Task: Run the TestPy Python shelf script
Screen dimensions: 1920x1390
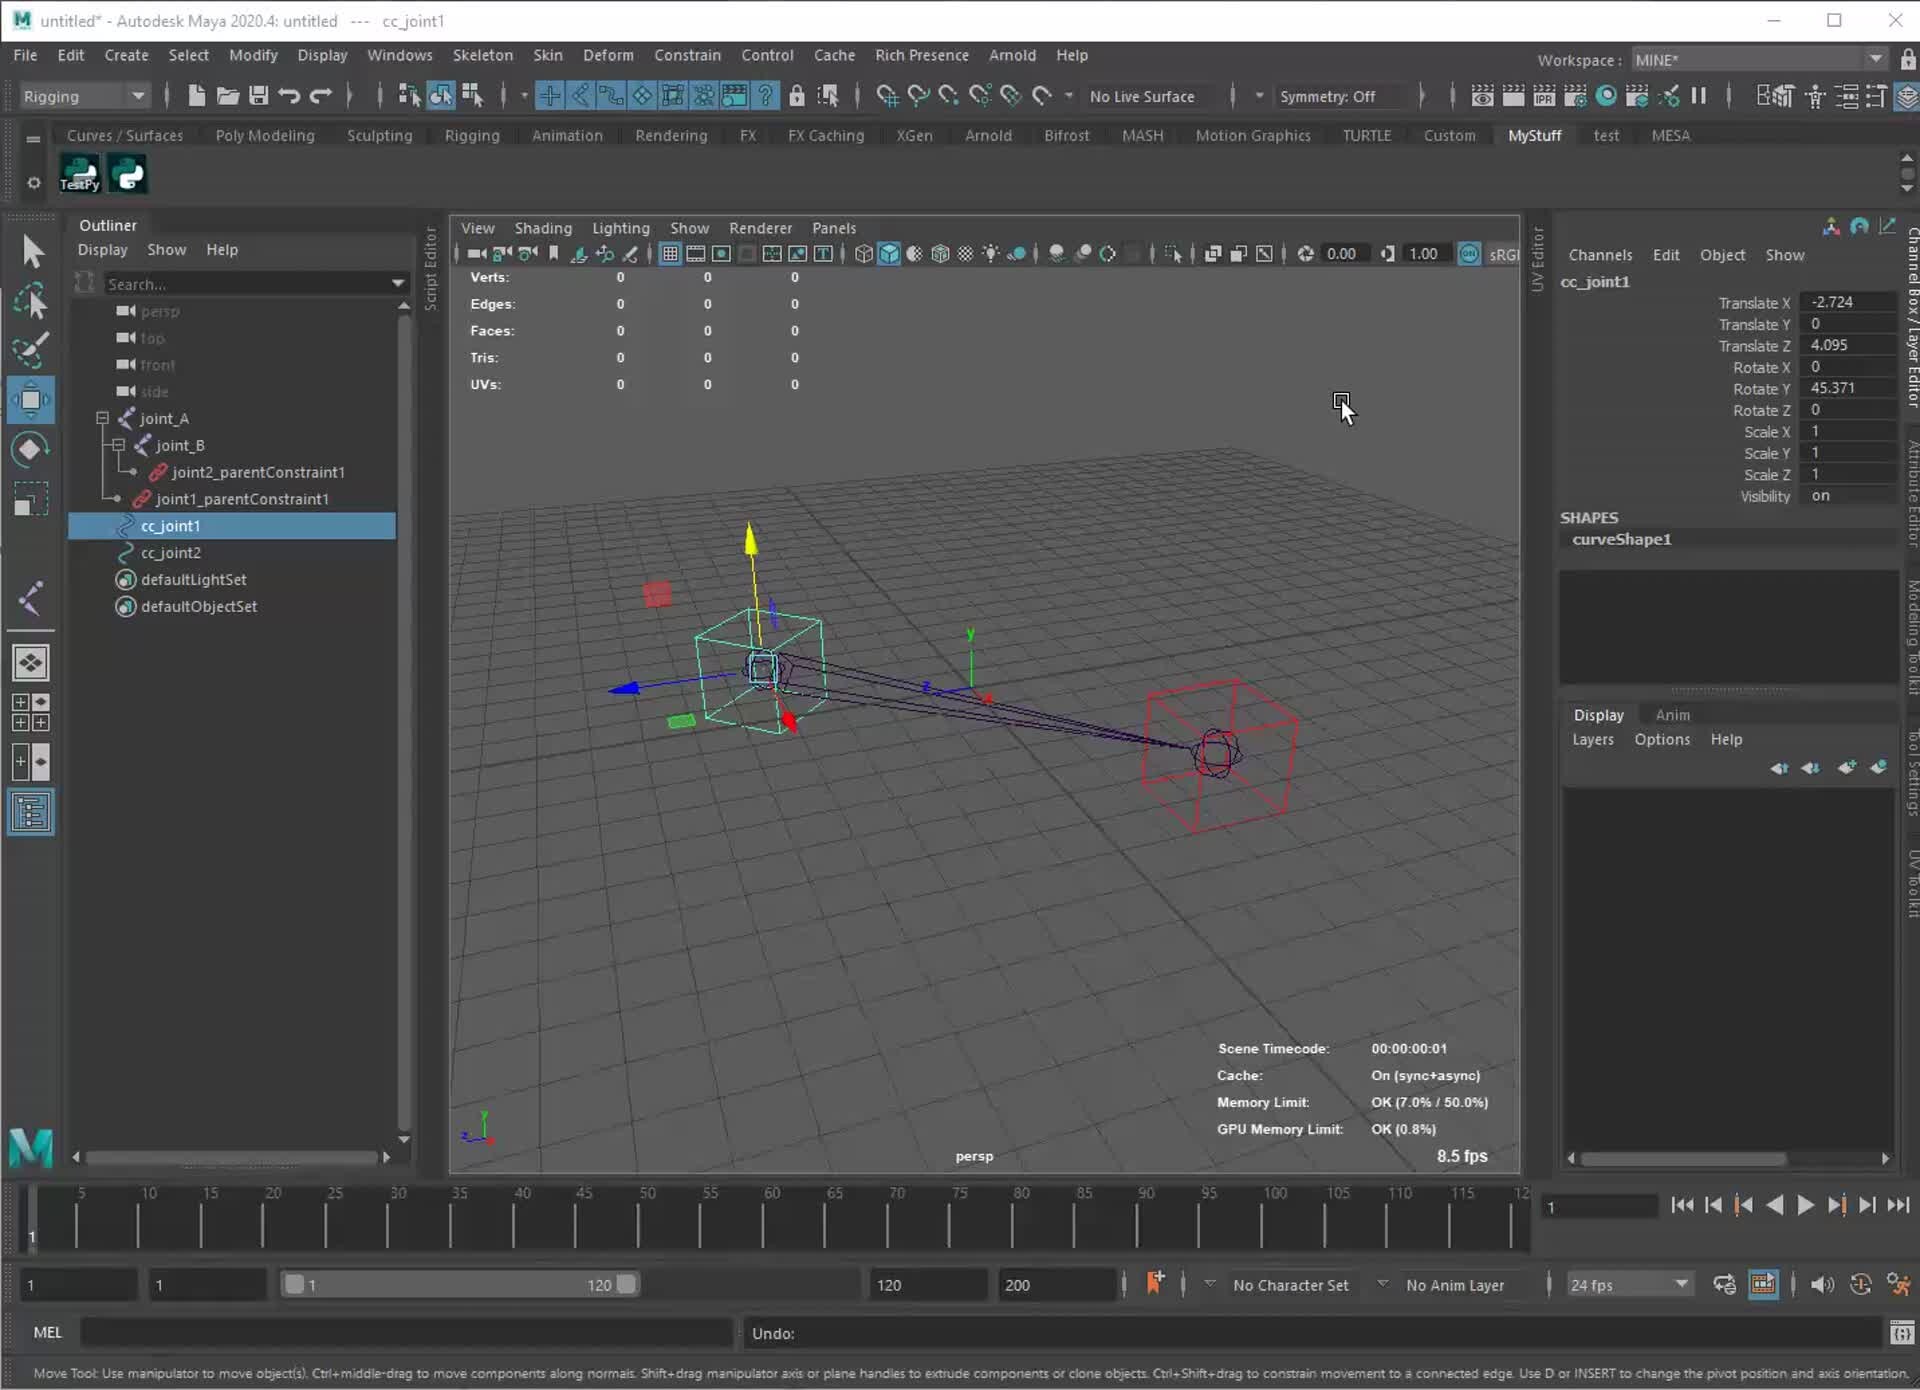Action: pos(79,173)
